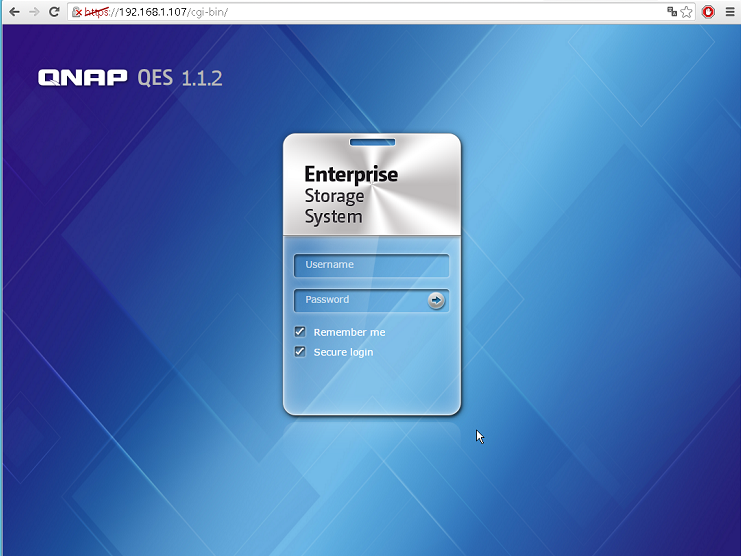The height and width of the screenshot is (556, 741).
Task: Focus the Username input field
Action: click(371, 265)
